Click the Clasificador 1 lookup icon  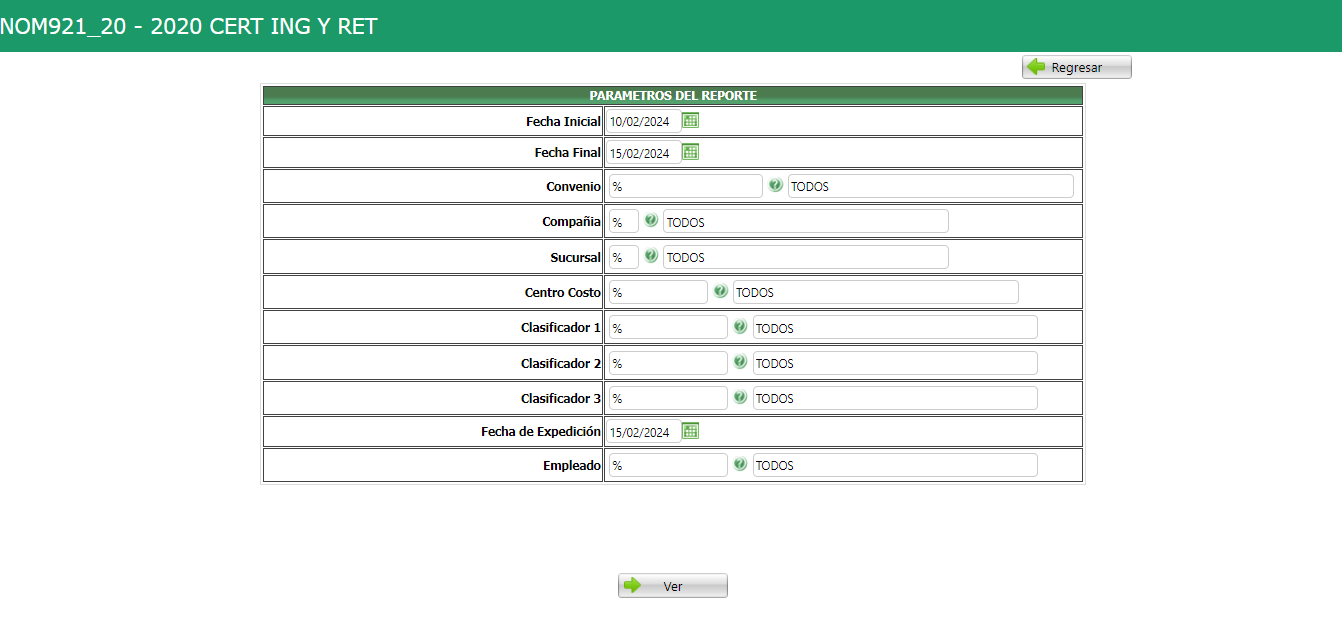pyautogui.click(x=740, y=327)
